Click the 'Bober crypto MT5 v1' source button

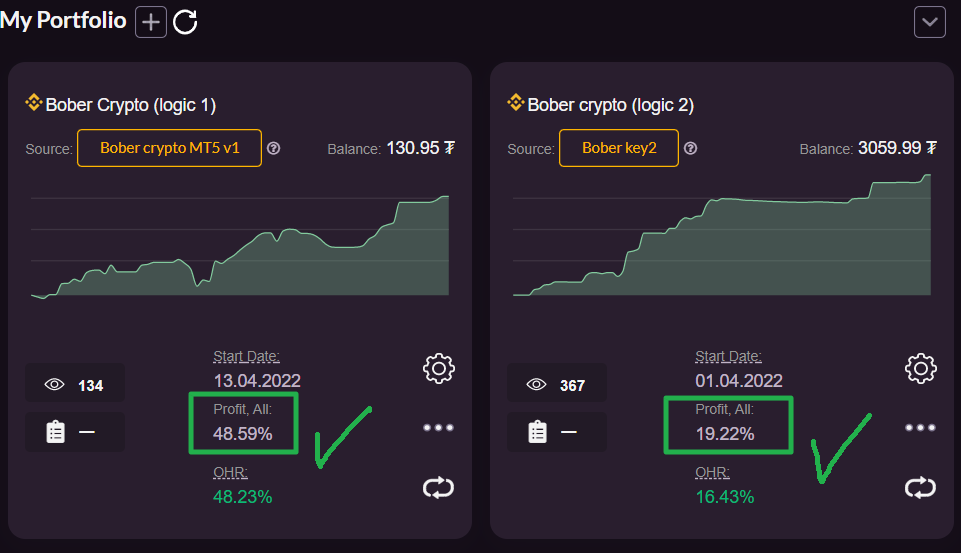169,148
